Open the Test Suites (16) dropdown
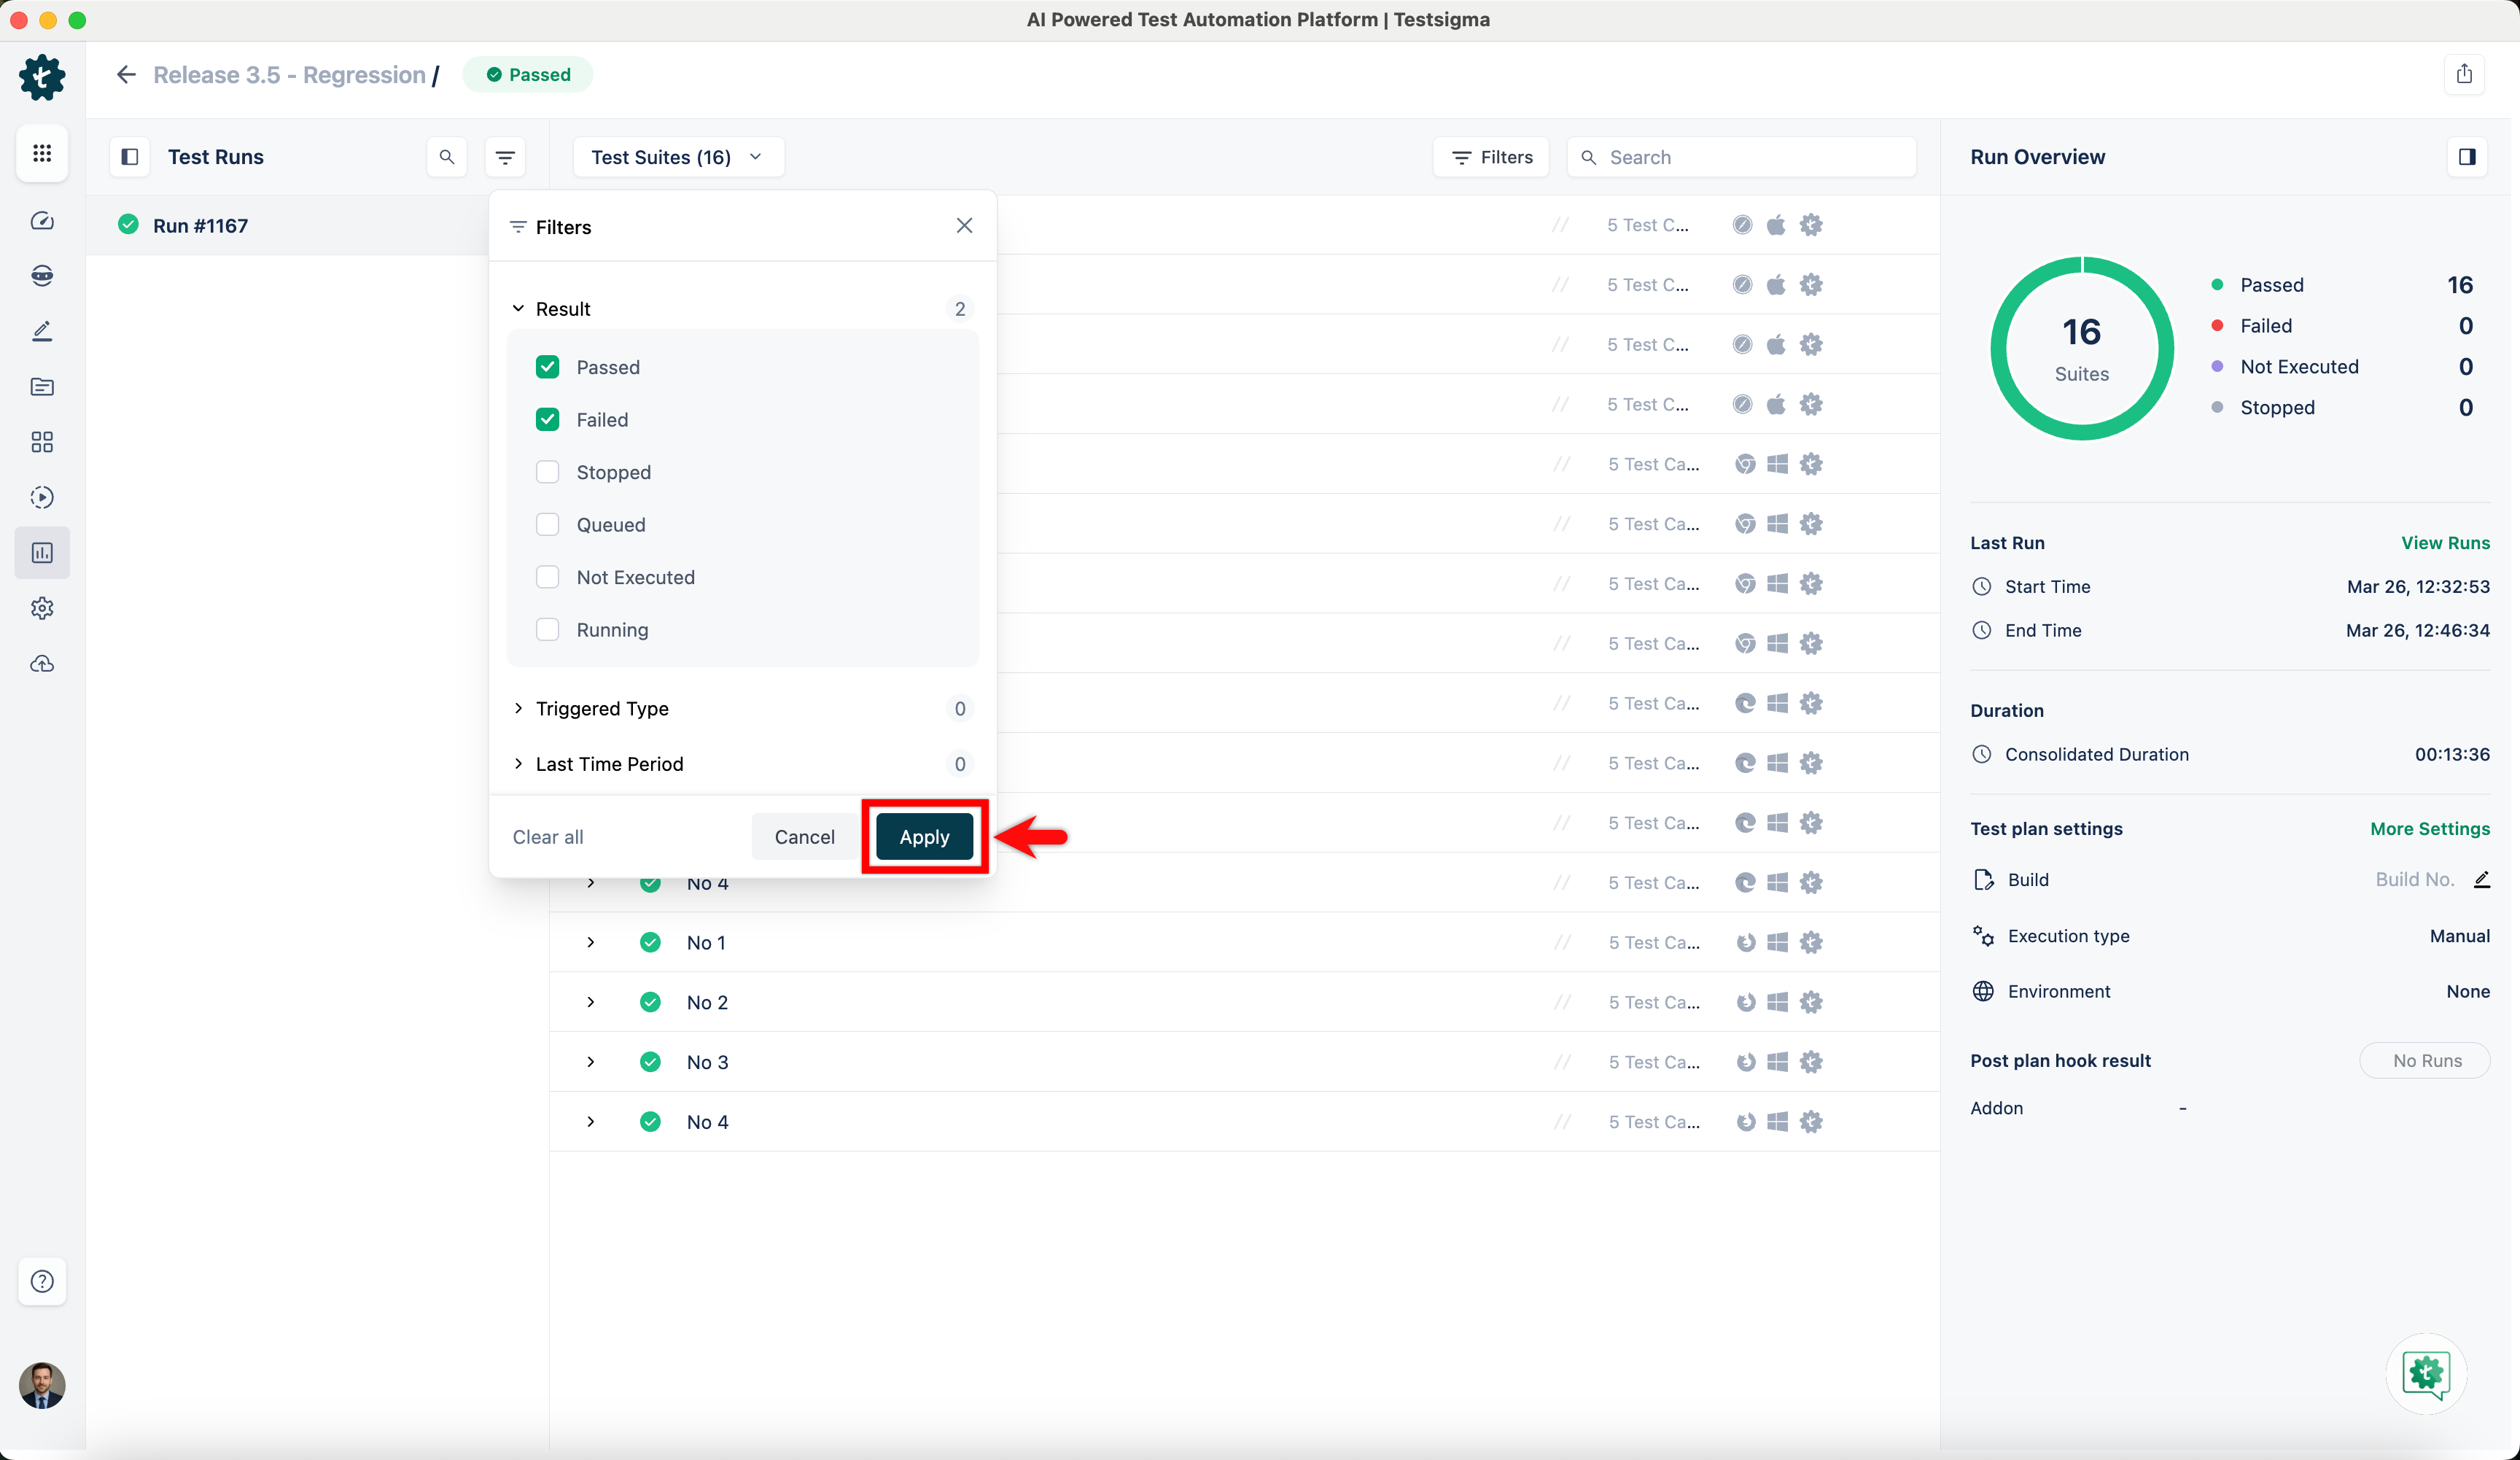Image resolution: width=2520 pixels, height=1460 pixels. [x=677, y=157]
